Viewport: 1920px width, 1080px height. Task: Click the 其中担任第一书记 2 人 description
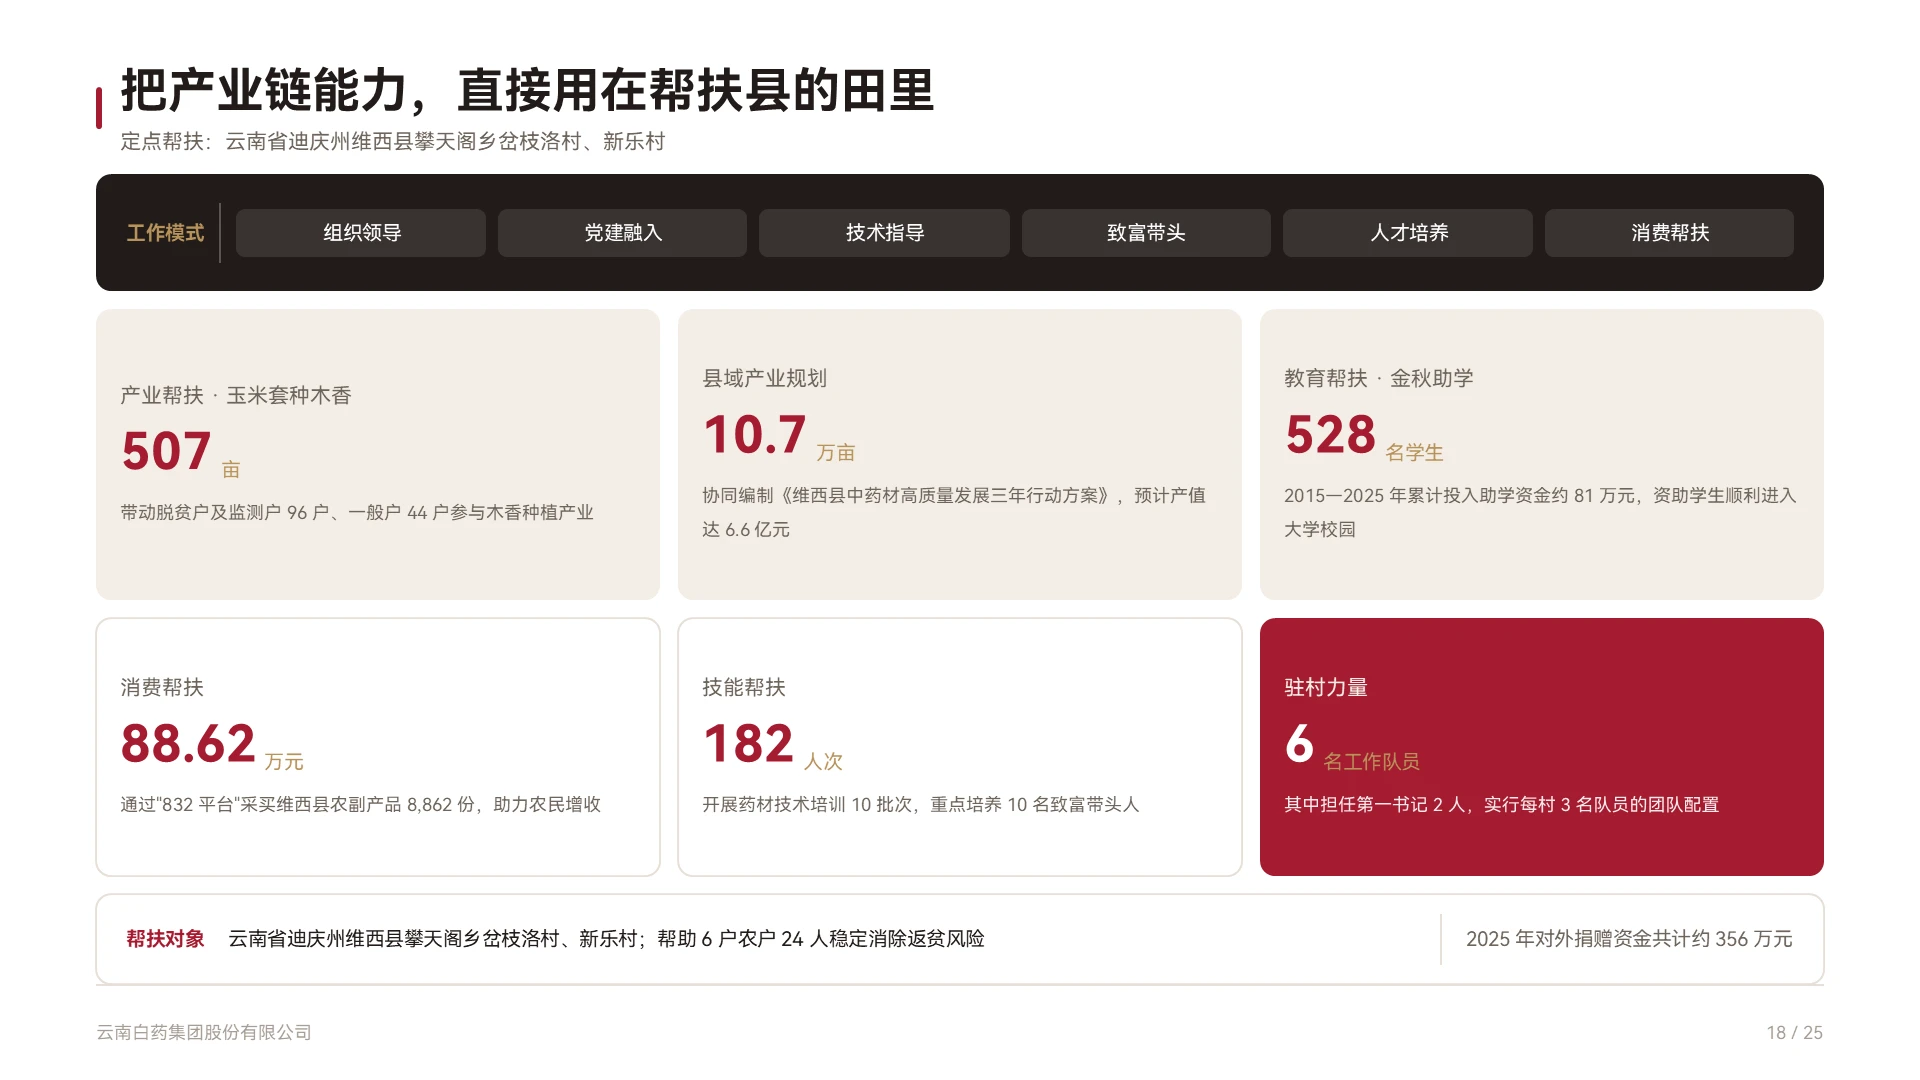1502,804
